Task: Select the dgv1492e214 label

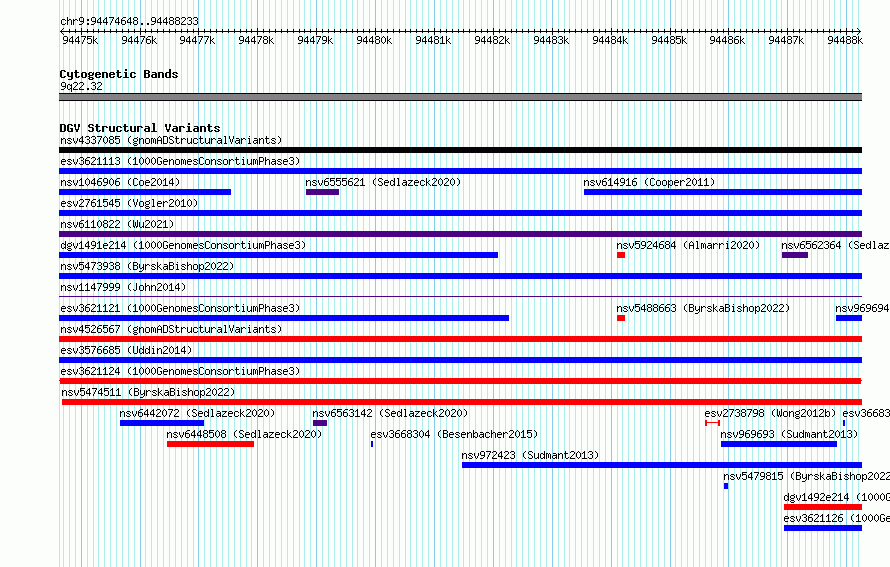Action: pyautogui.click(x=837, y=497)
